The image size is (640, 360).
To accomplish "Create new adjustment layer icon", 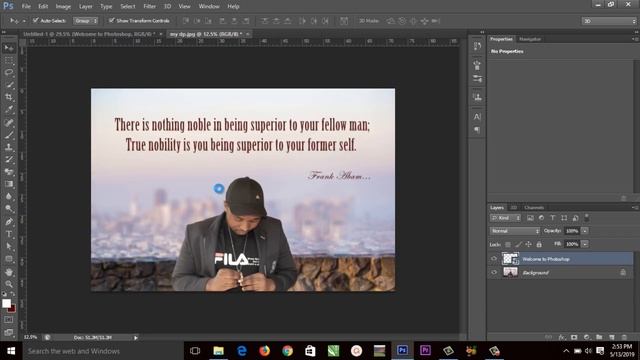I will coord(587,337).
